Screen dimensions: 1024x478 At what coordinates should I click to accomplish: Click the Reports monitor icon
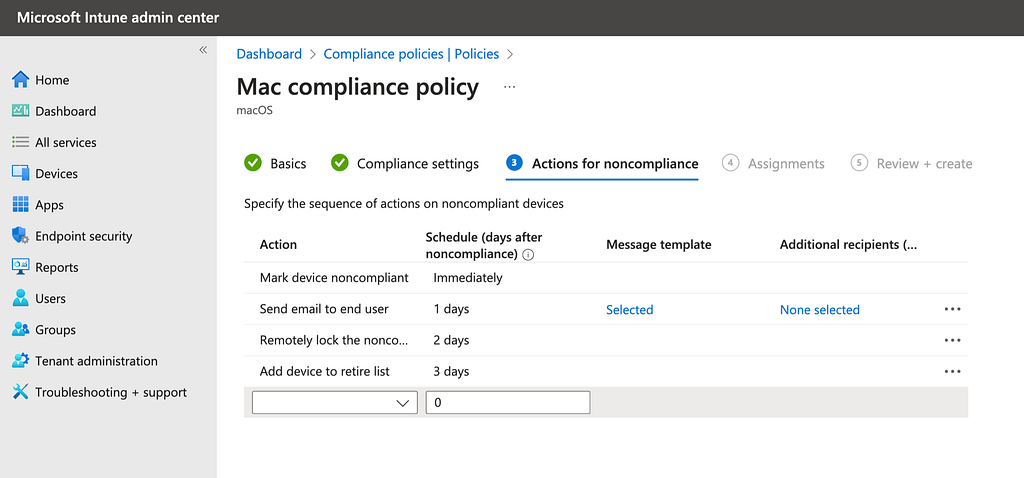click(21, 267)
